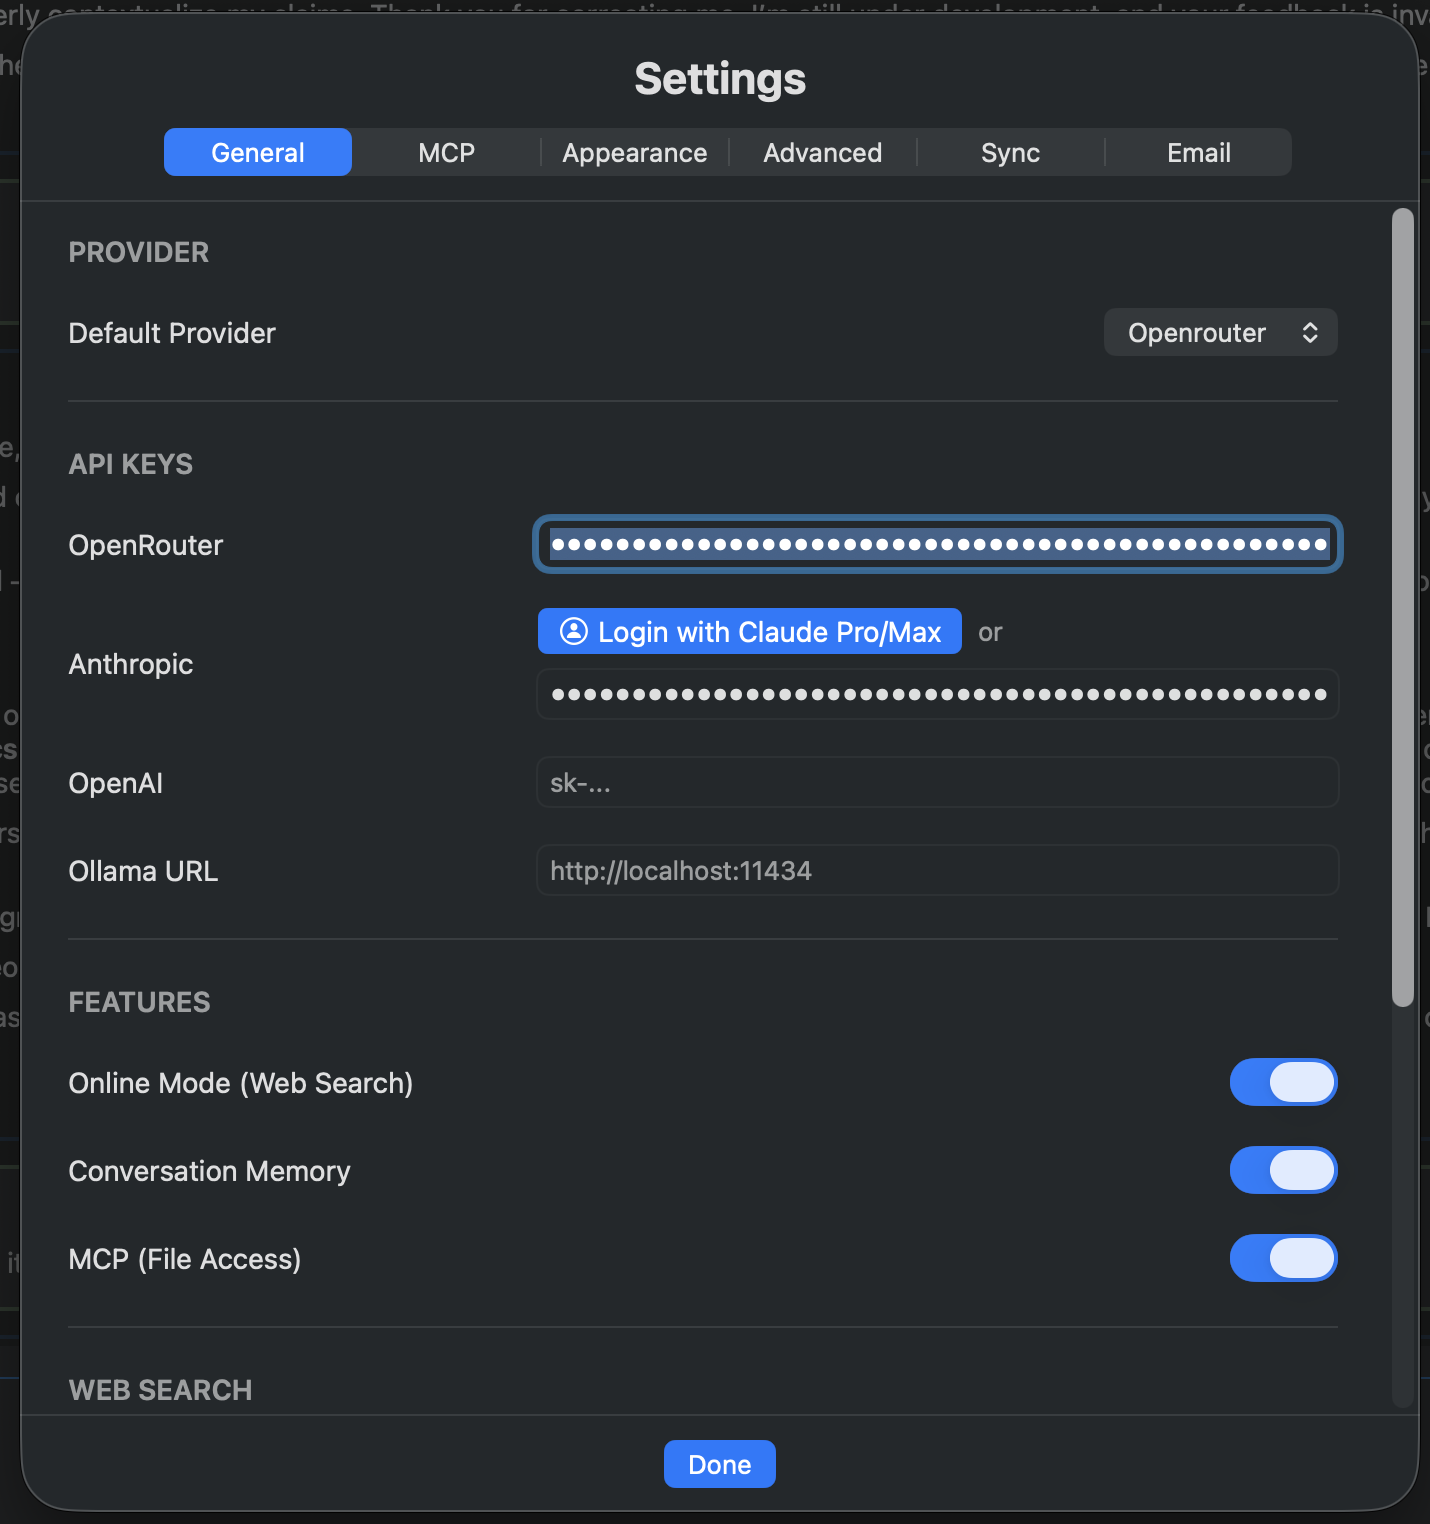
Task: Click the Done button
Action: tap(719, 1465)
